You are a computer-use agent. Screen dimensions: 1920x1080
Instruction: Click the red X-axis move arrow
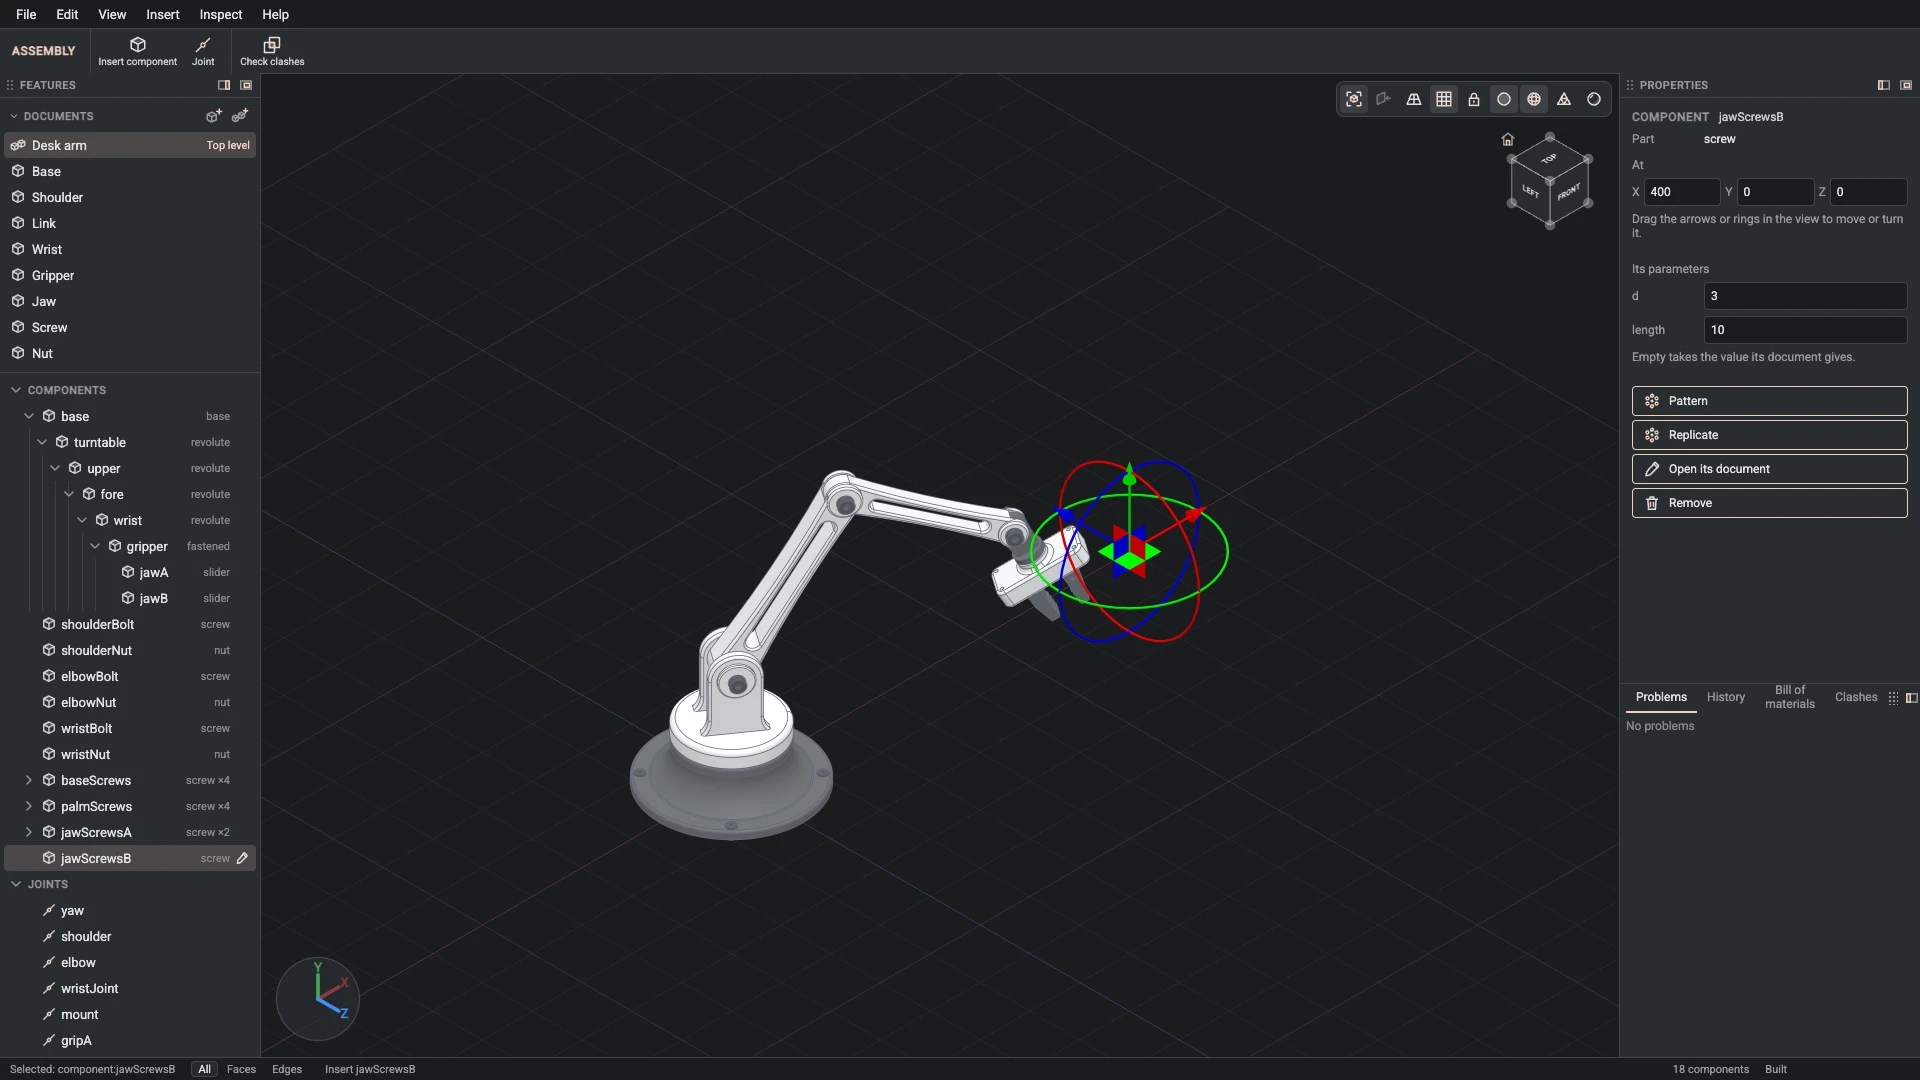tap(1194, 514)
